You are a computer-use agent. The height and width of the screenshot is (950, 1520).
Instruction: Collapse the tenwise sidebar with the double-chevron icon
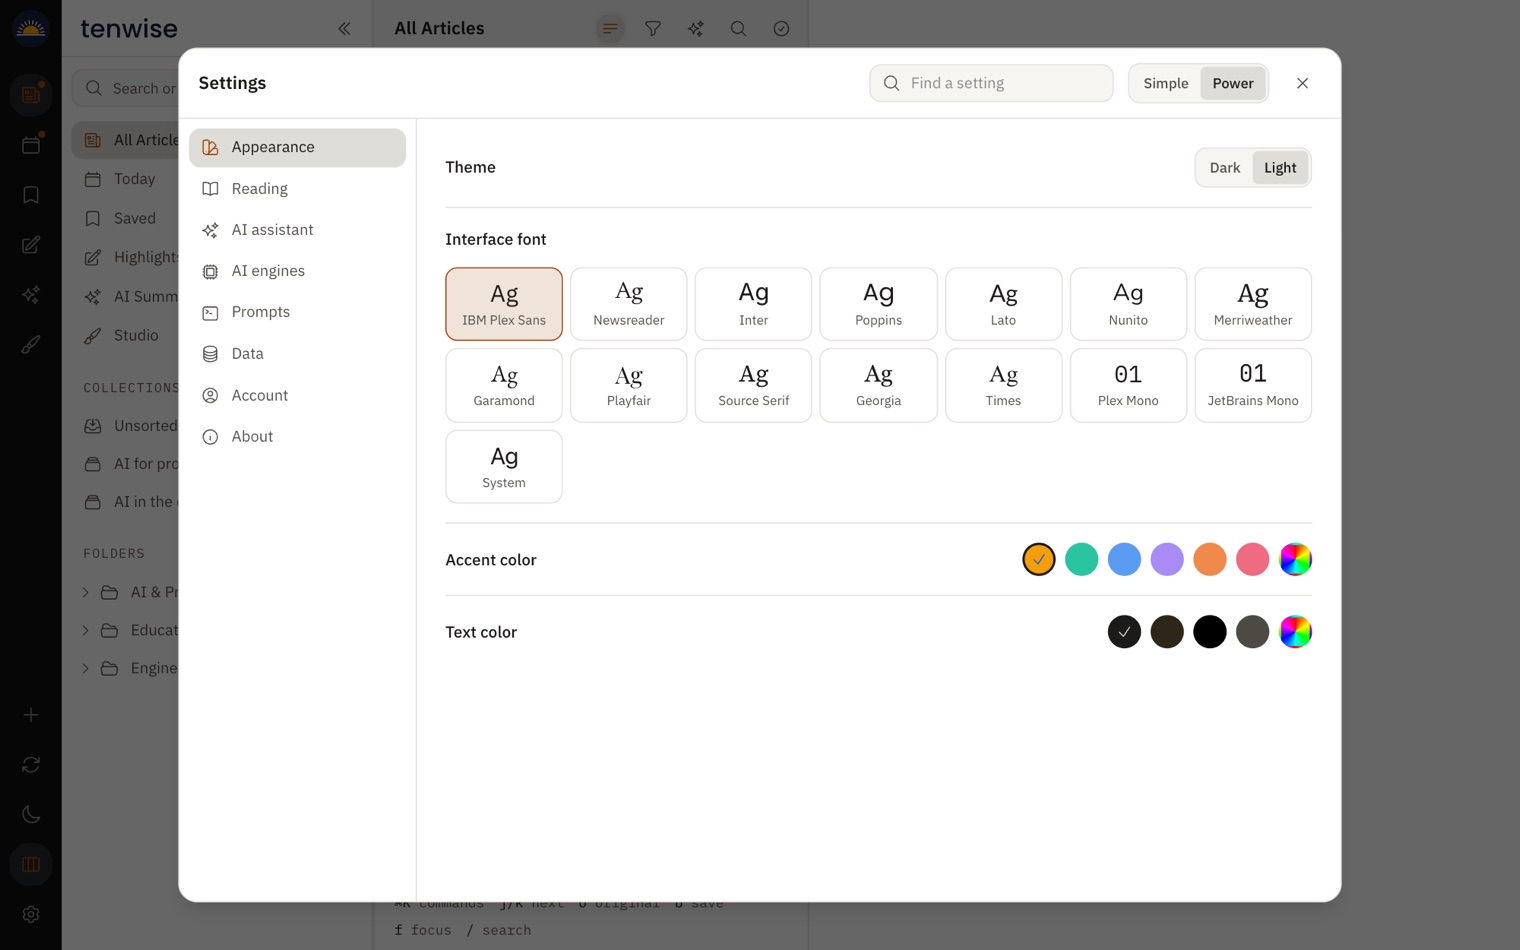click(344, 28)
